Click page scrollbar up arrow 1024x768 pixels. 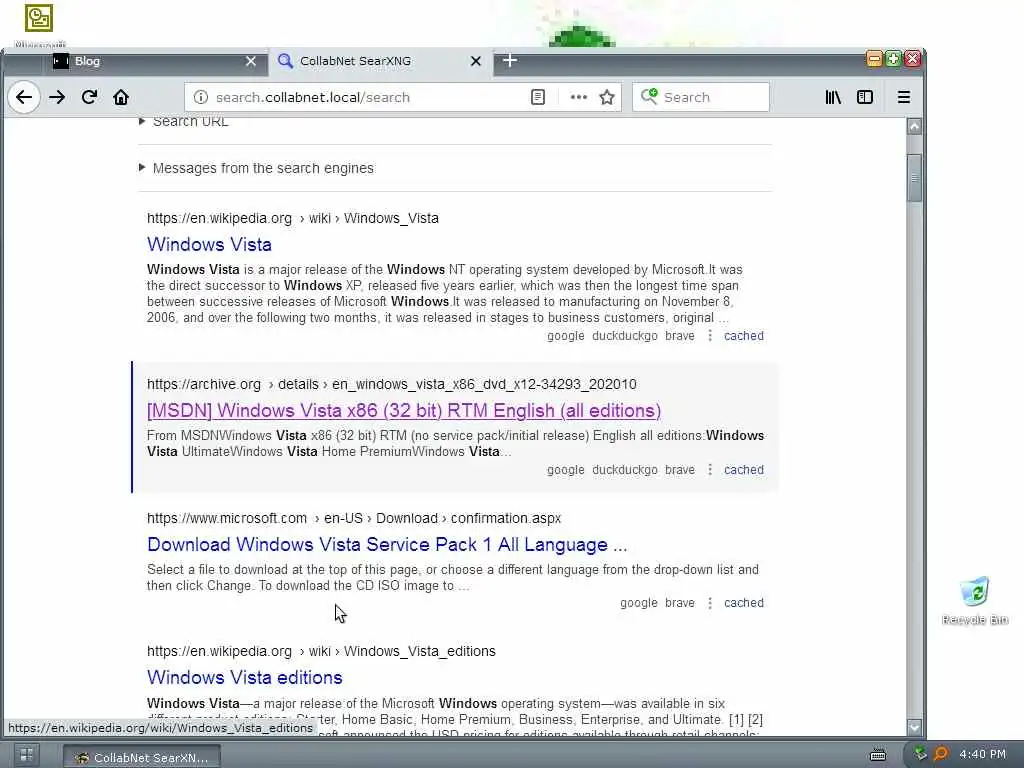914,126
